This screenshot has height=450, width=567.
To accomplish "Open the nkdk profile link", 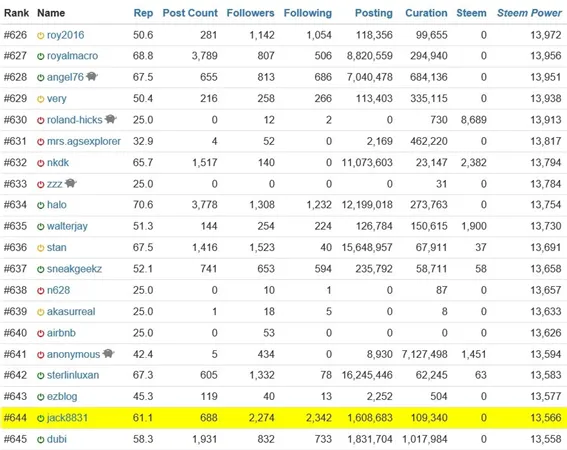I will point(58,163).
